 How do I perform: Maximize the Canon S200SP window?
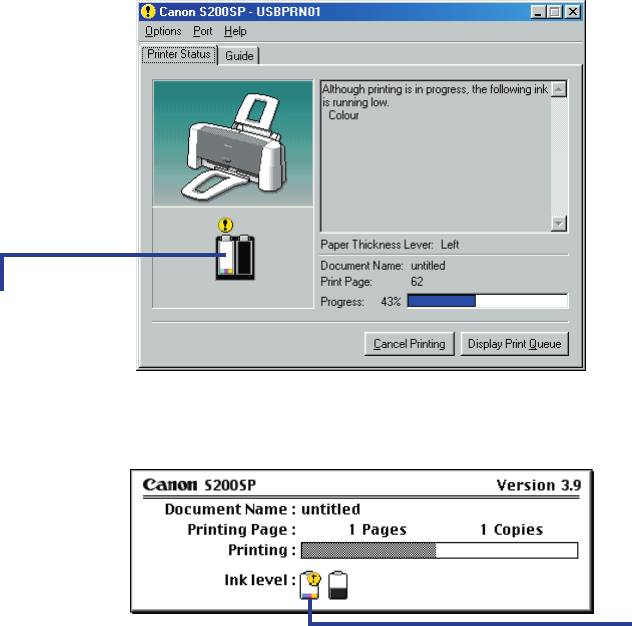555,12
